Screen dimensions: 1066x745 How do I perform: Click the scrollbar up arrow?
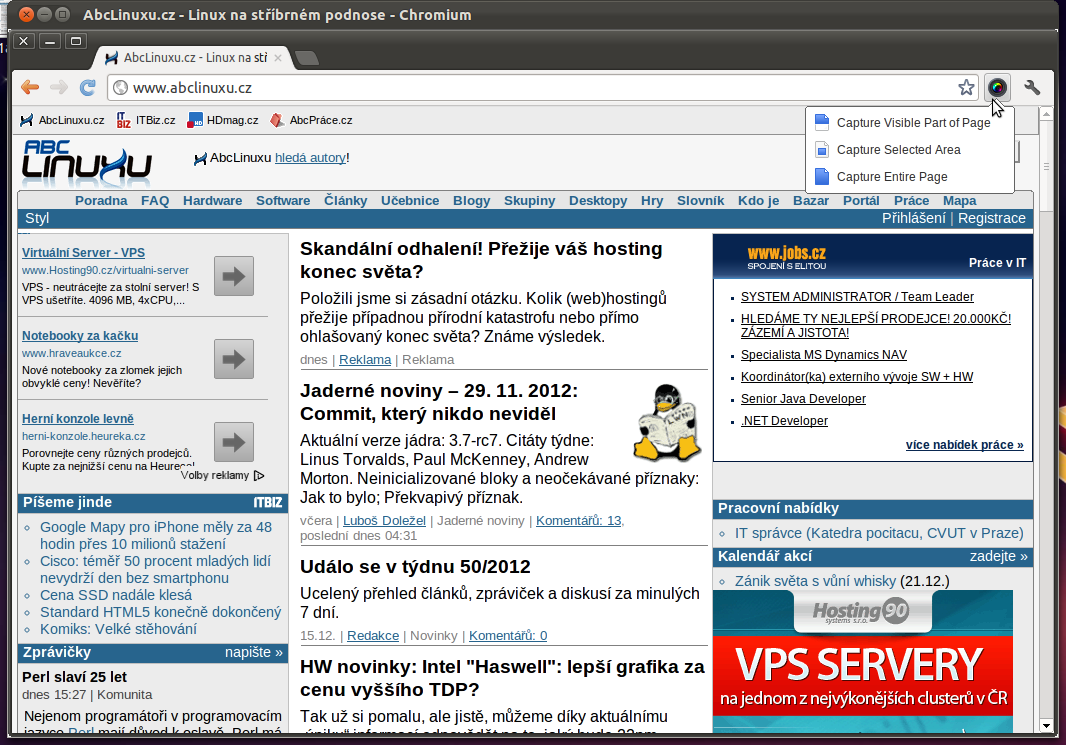pyautogui.click(x=1046, y=114)
